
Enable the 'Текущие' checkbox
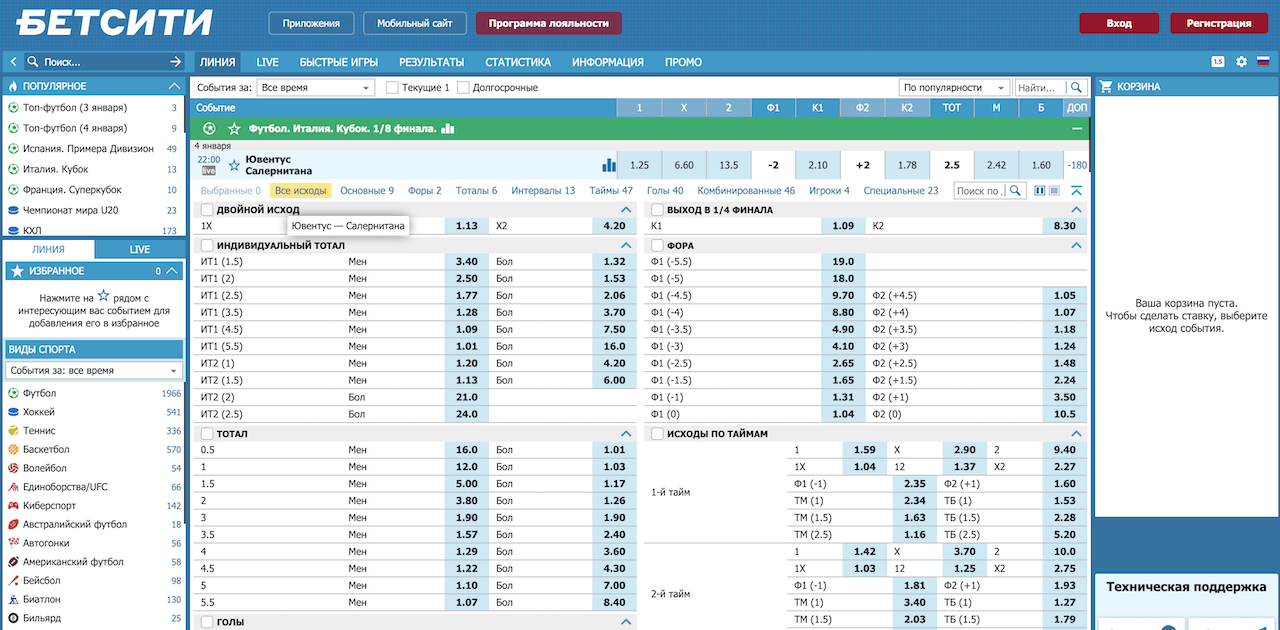[x=392, y=88]
